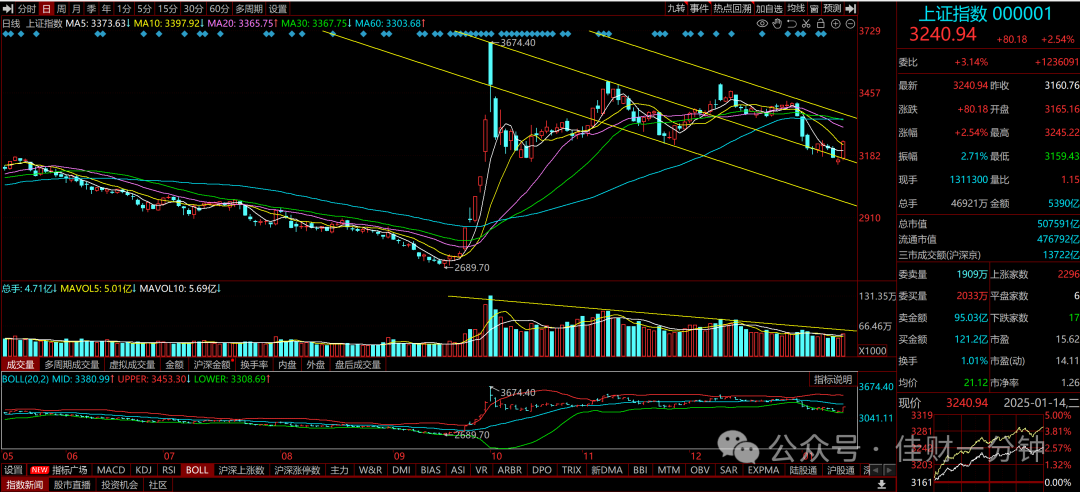Screen dimensions: 1080x492
Task: Click the 预测 forecast button
Action: tap(832, 8)
